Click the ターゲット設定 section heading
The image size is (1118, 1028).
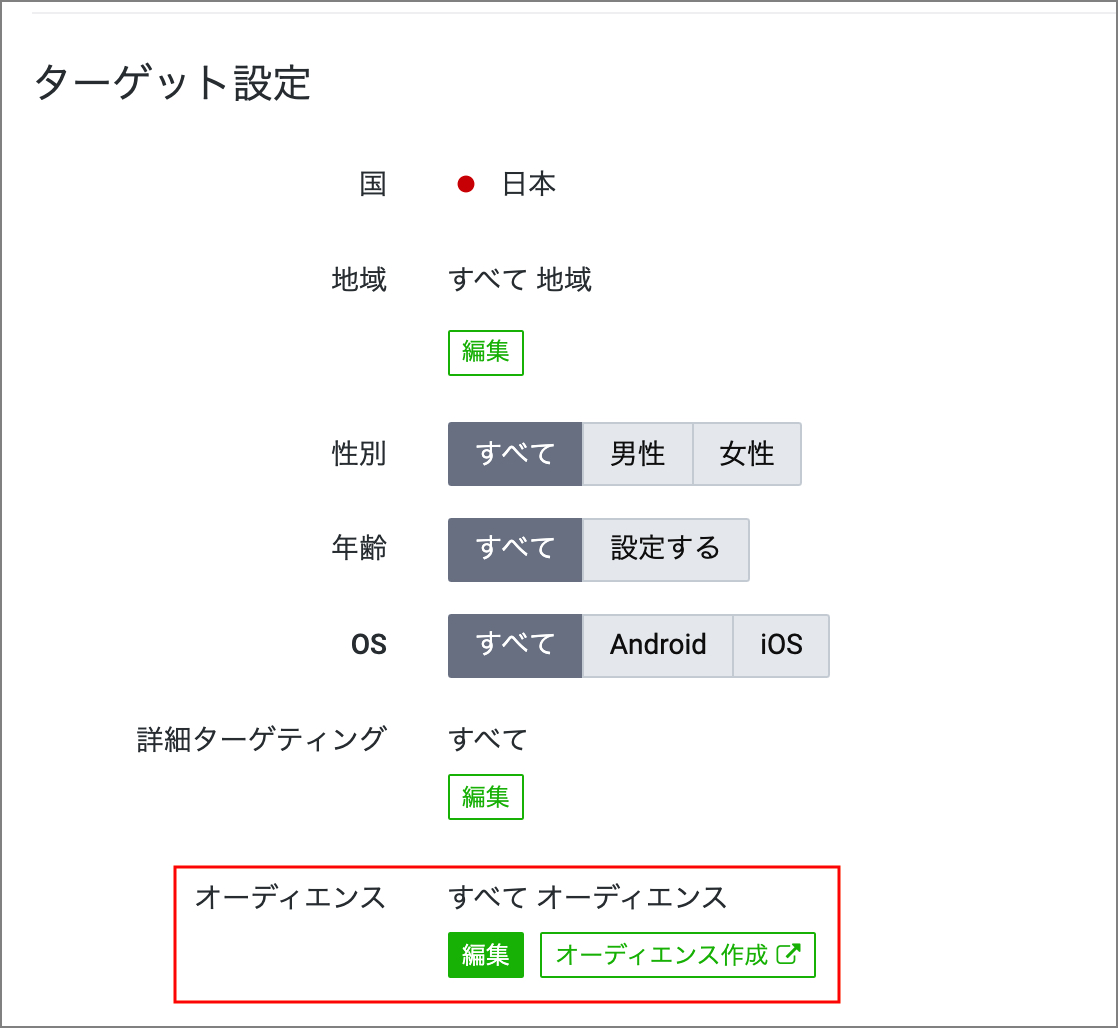pyautogui.click(x=172, y=83)
